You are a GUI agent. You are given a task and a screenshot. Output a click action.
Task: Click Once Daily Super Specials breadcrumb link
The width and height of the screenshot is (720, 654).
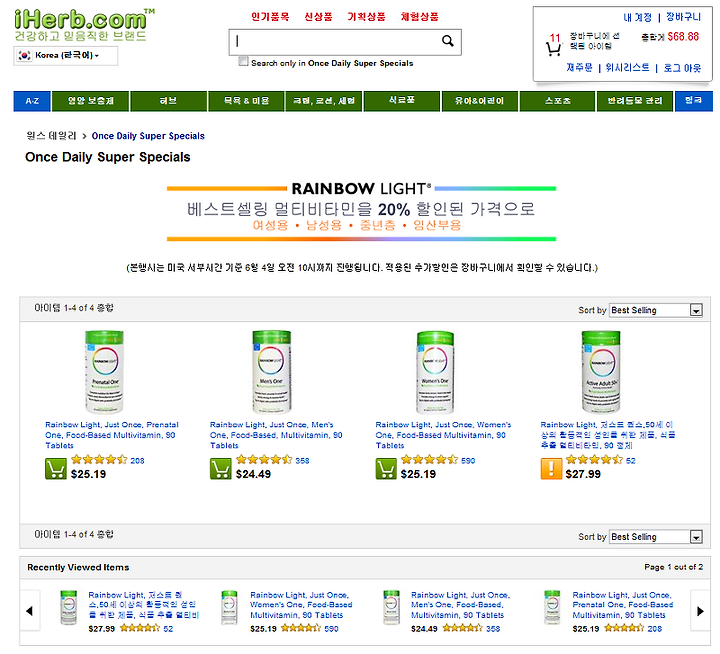point(148,136)
